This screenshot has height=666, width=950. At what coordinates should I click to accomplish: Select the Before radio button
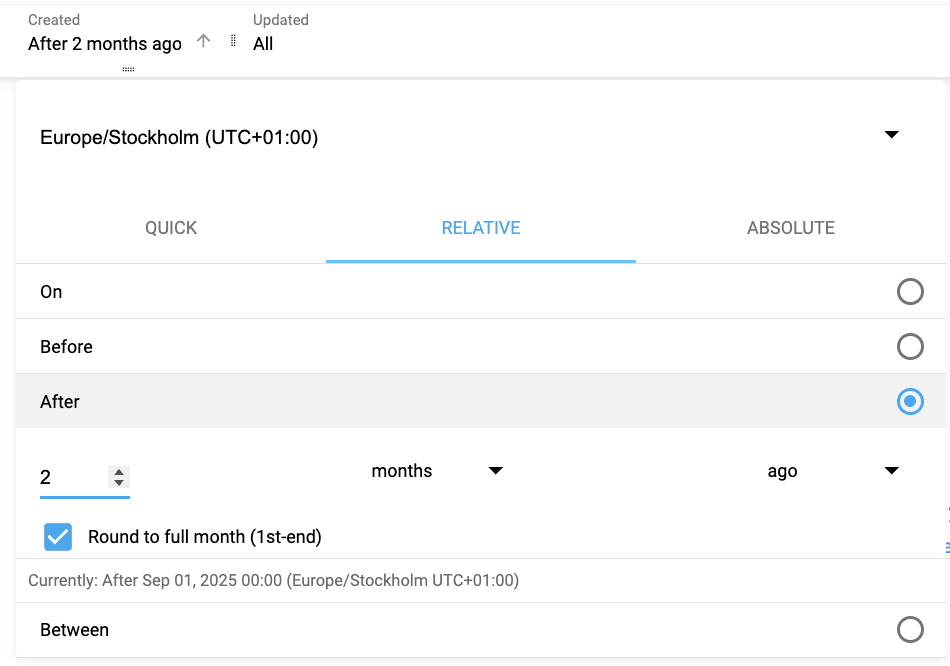[x=910, y=346]
